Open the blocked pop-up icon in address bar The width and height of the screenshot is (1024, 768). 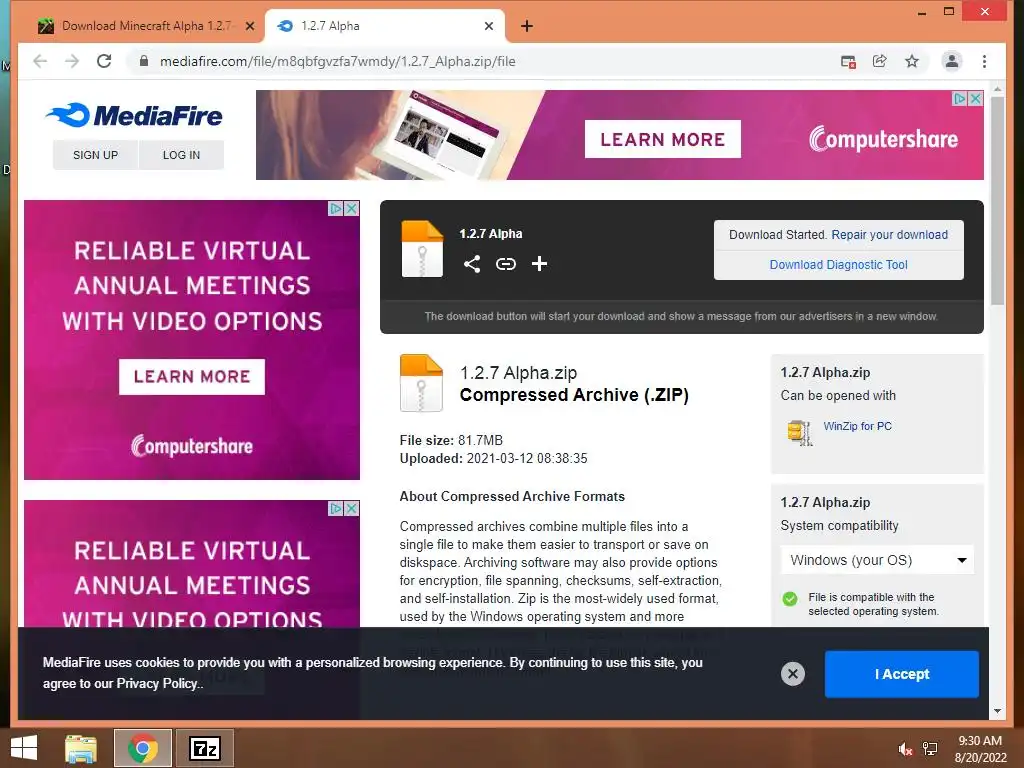tap(848, 61)
